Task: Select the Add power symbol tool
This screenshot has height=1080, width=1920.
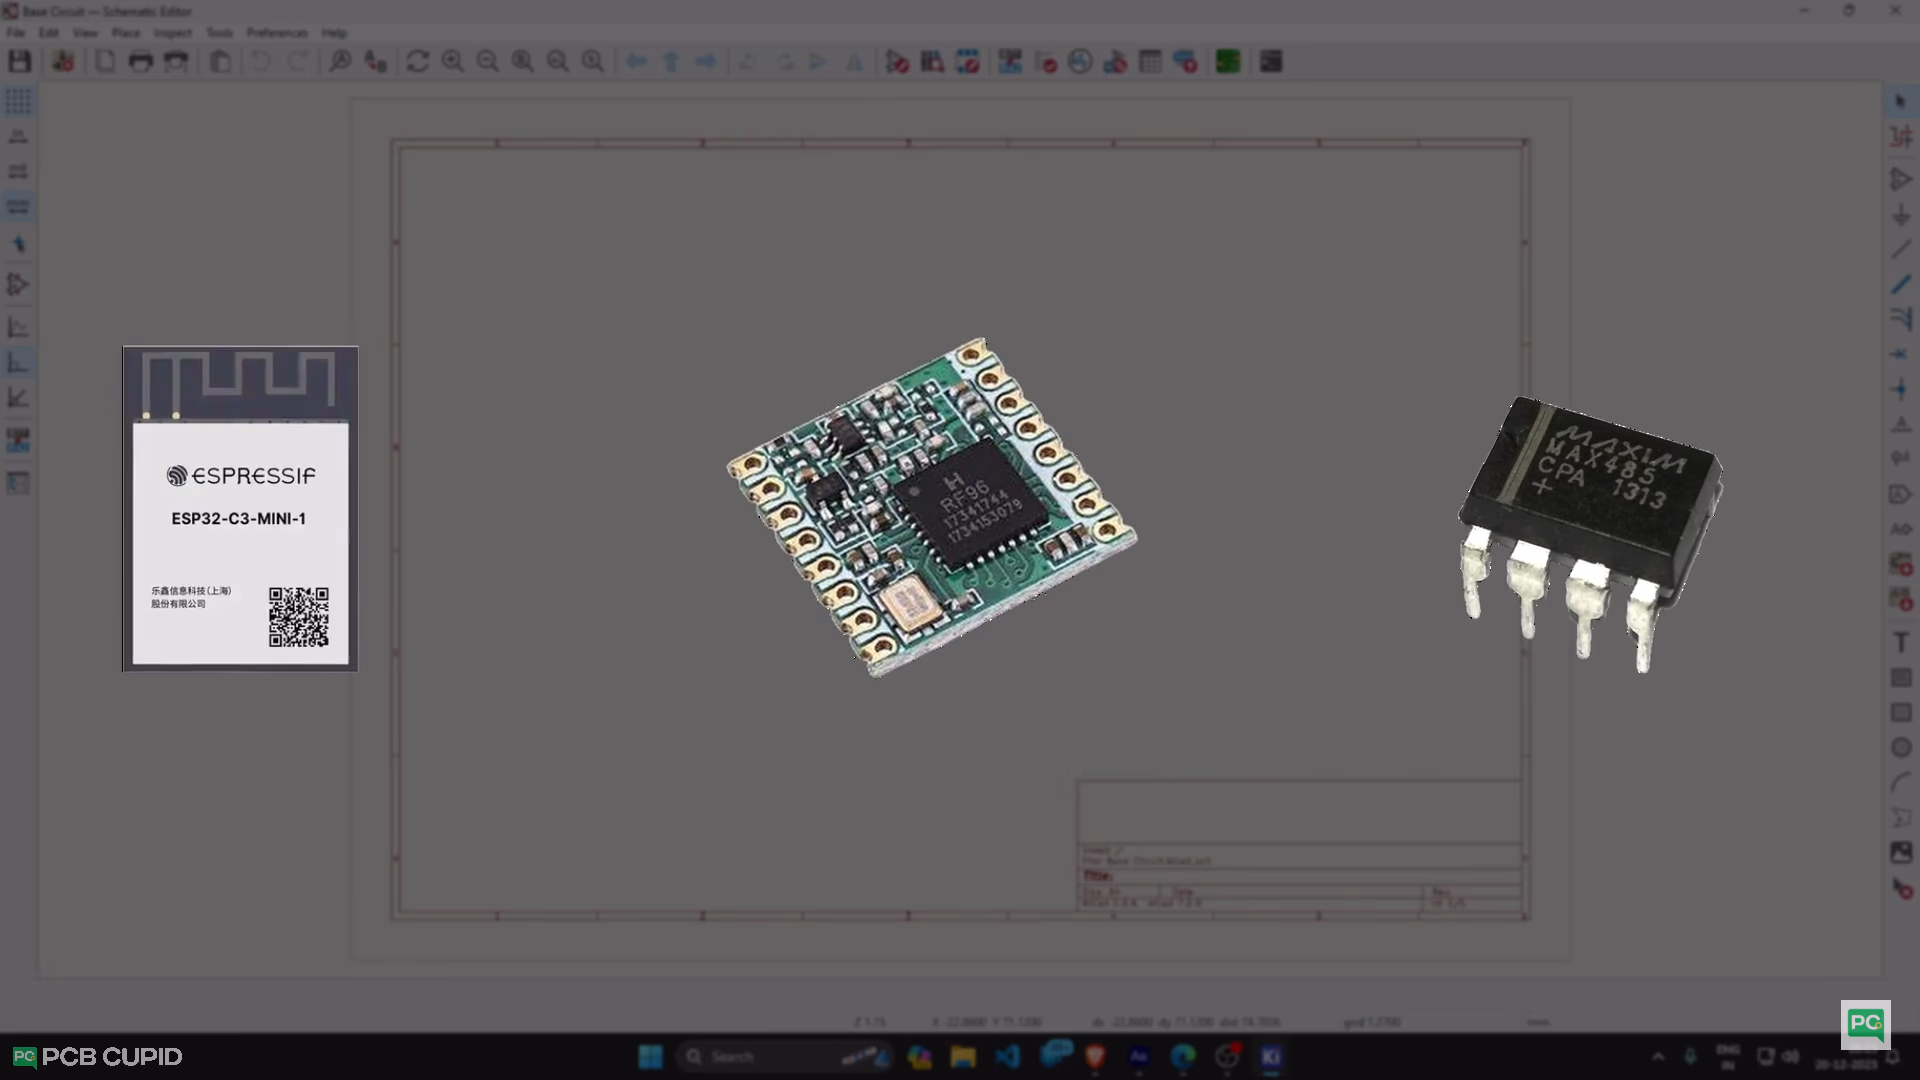Action: pos(1901,215)
